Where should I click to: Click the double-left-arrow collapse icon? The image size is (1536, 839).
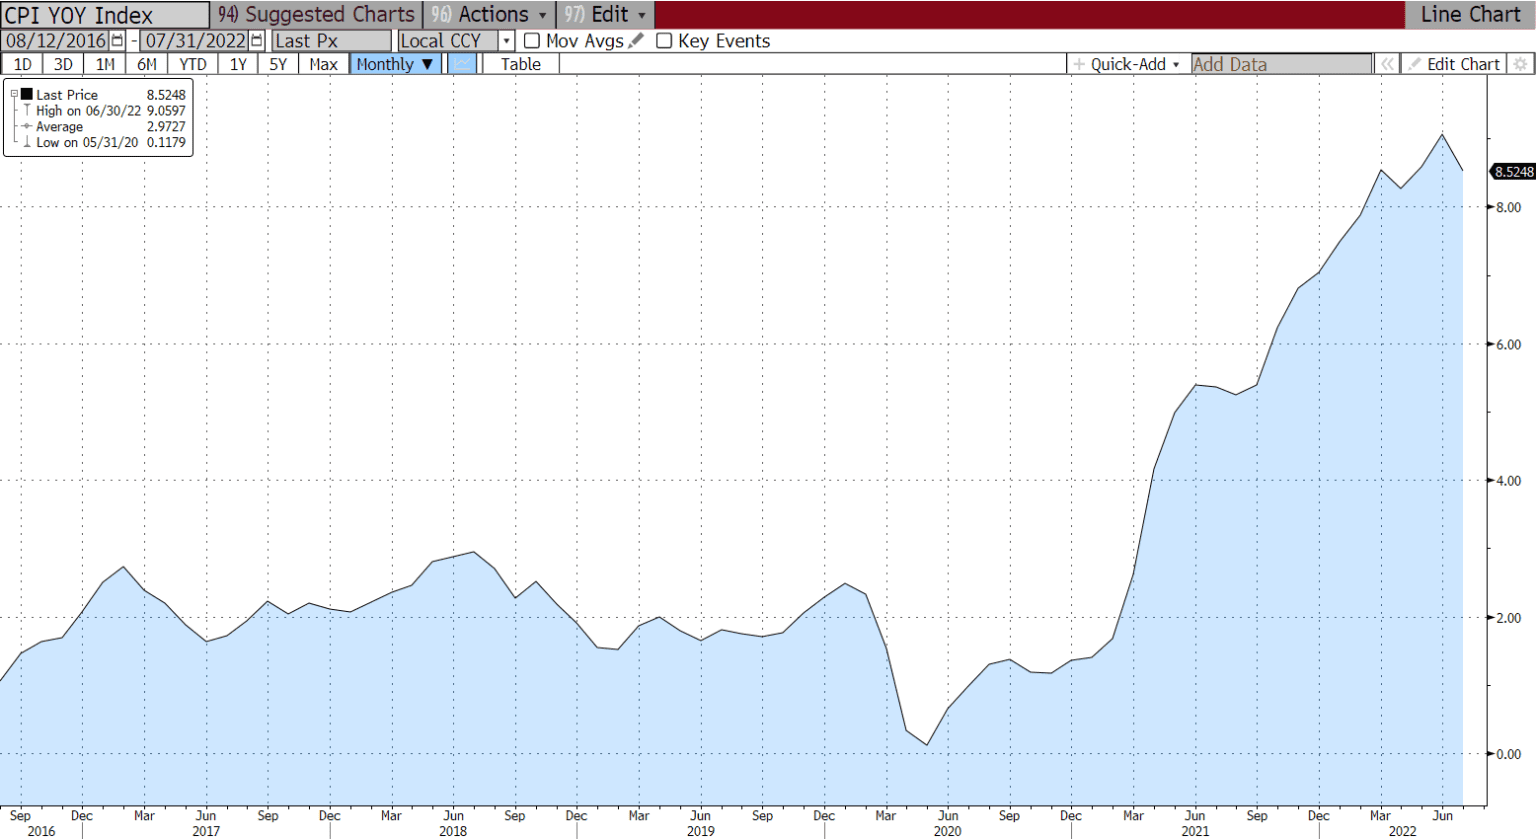pos(1387,64)
